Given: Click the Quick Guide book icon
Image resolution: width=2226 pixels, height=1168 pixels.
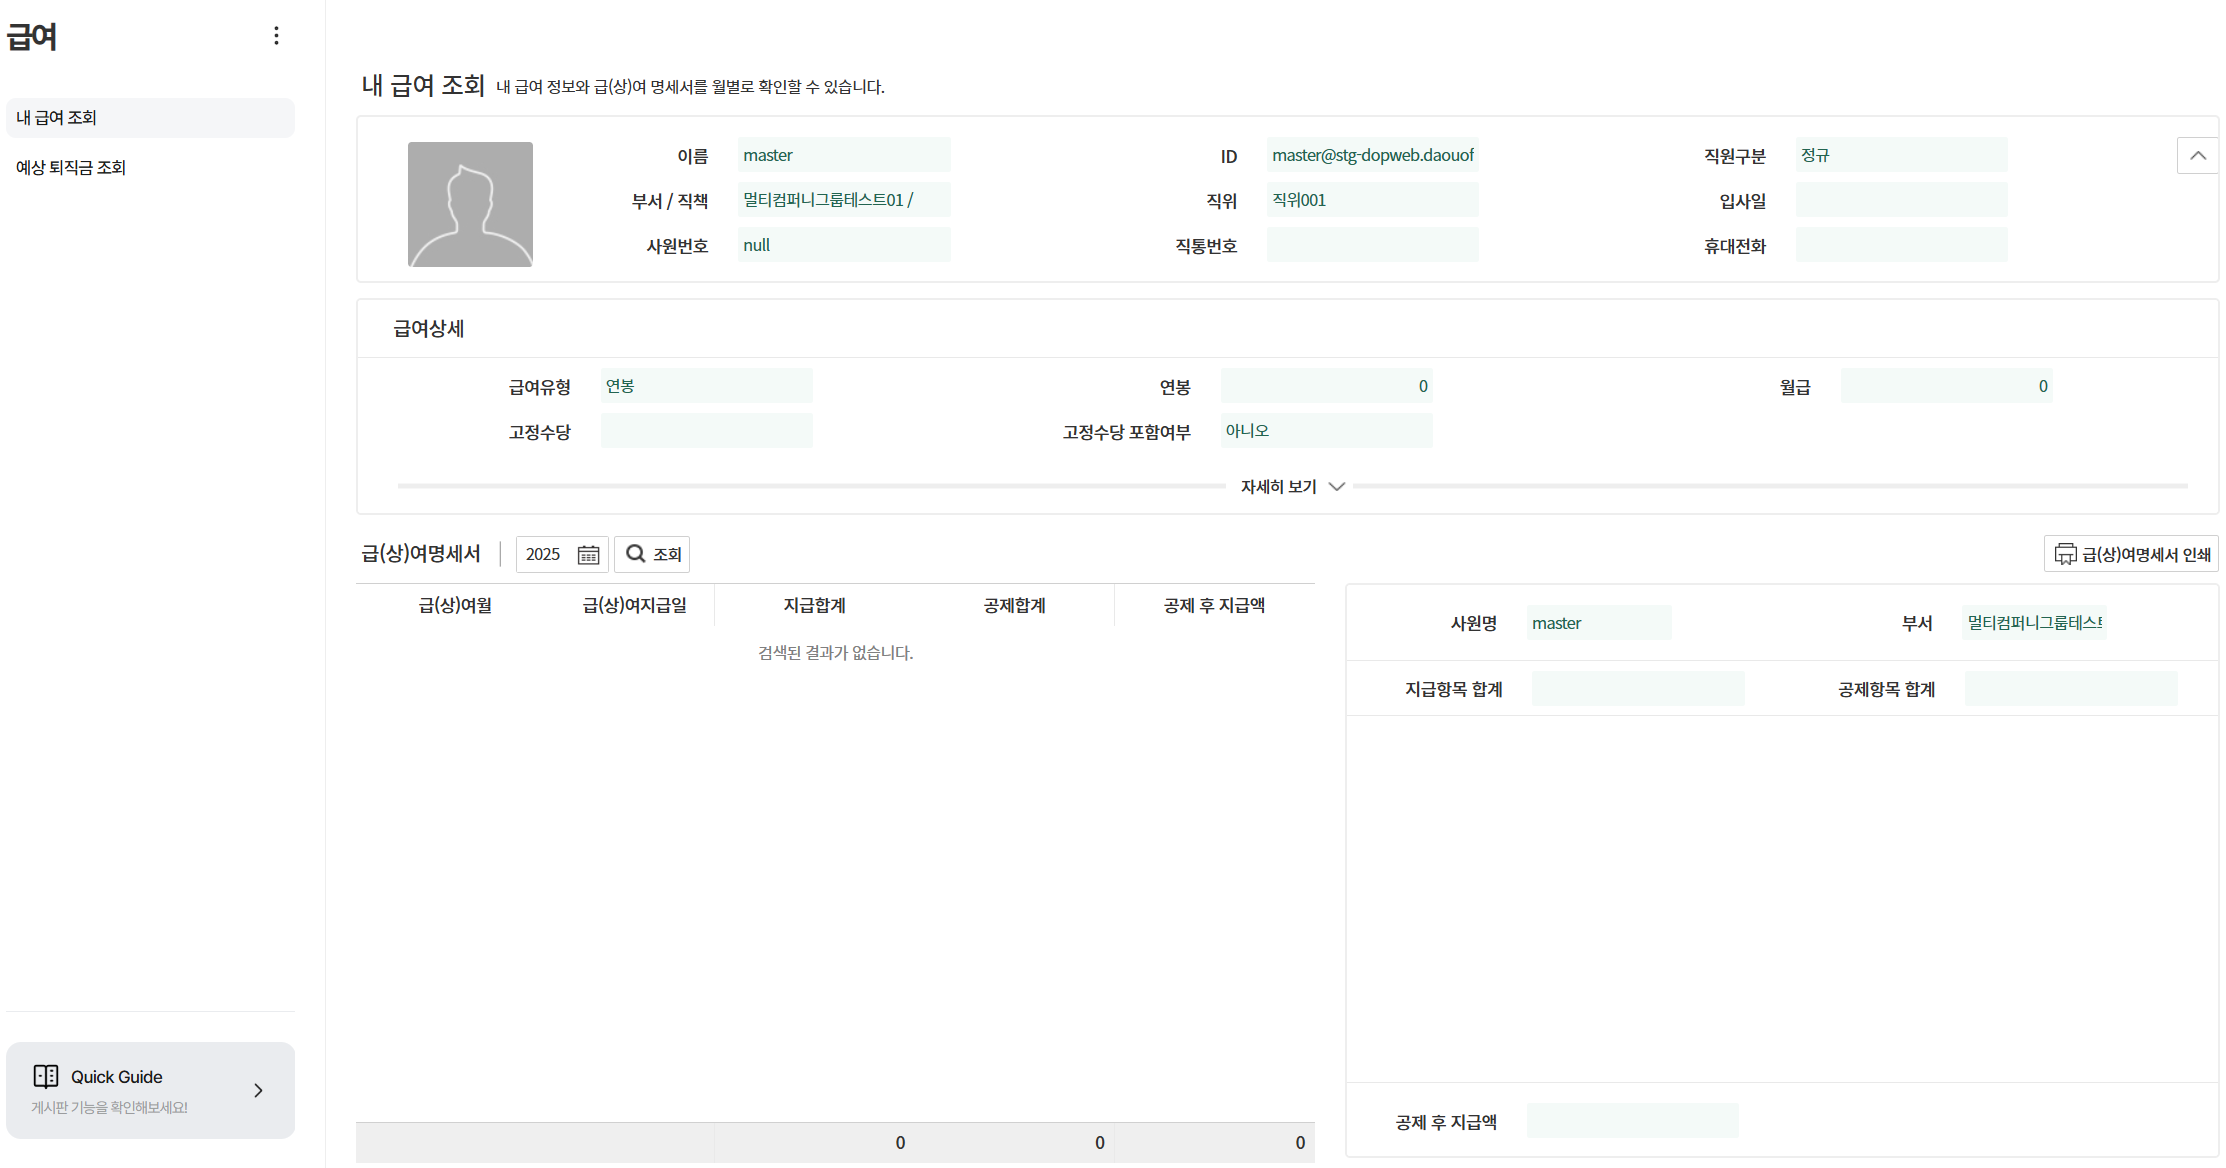Looking at the screenshot, I should (x=46, y=1076).
